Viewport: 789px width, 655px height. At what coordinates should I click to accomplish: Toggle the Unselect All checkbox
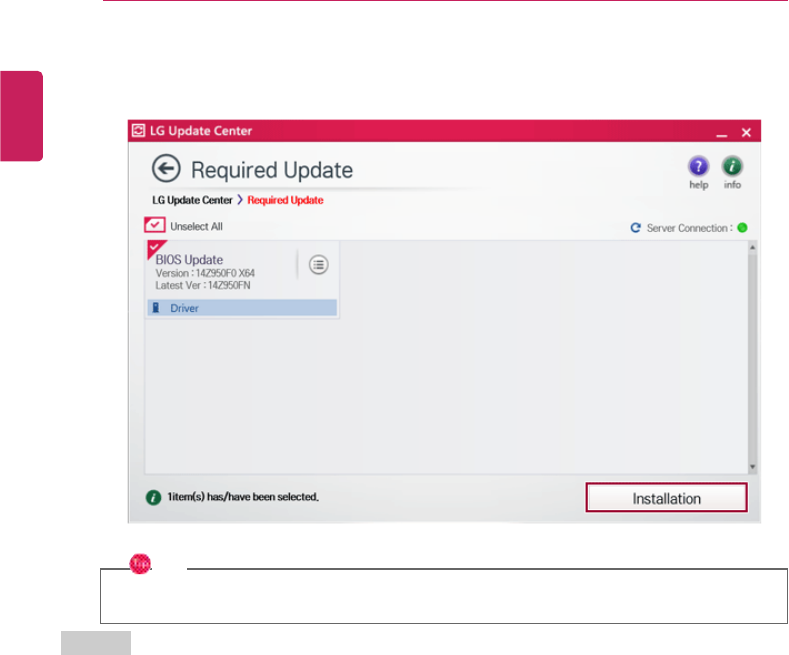(154, 225)
